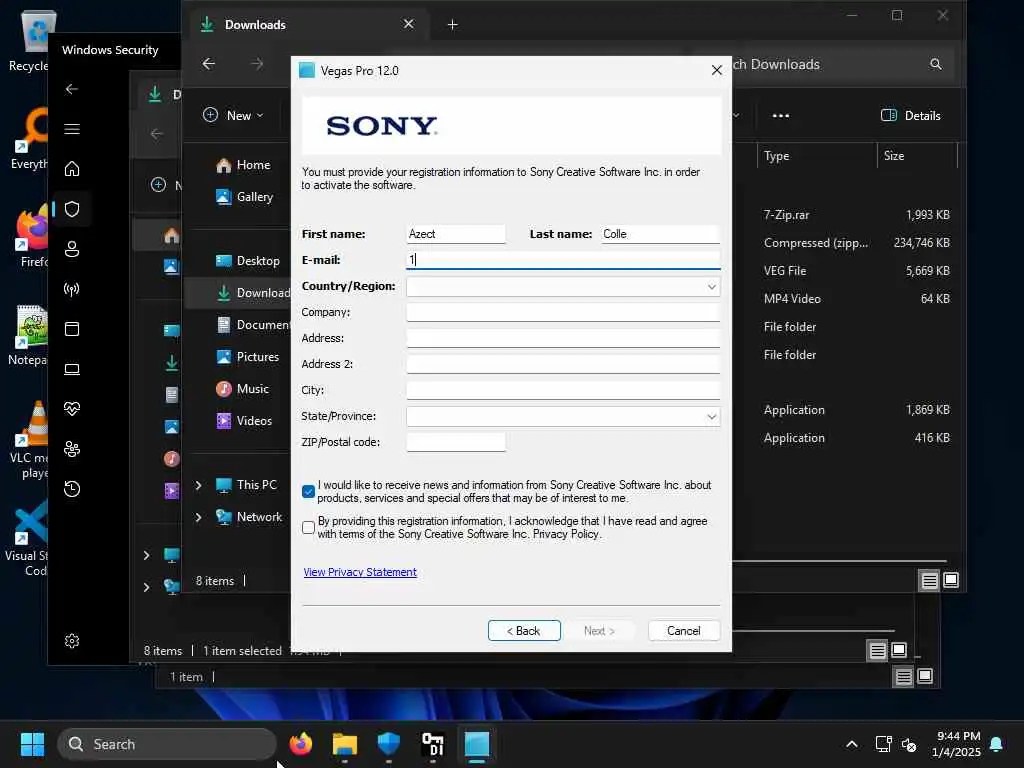Image resolution: width=1024 pixels, height=768 pixels.
Task: Sort by the Type column header
Action: click(x=776, y=156)
